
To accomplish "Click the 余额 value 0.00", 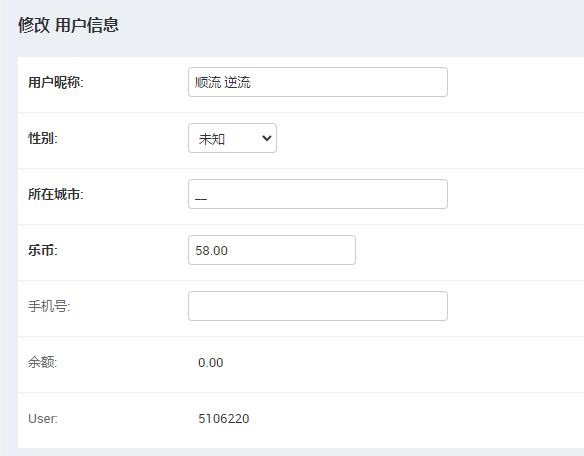I will point(210,362).
